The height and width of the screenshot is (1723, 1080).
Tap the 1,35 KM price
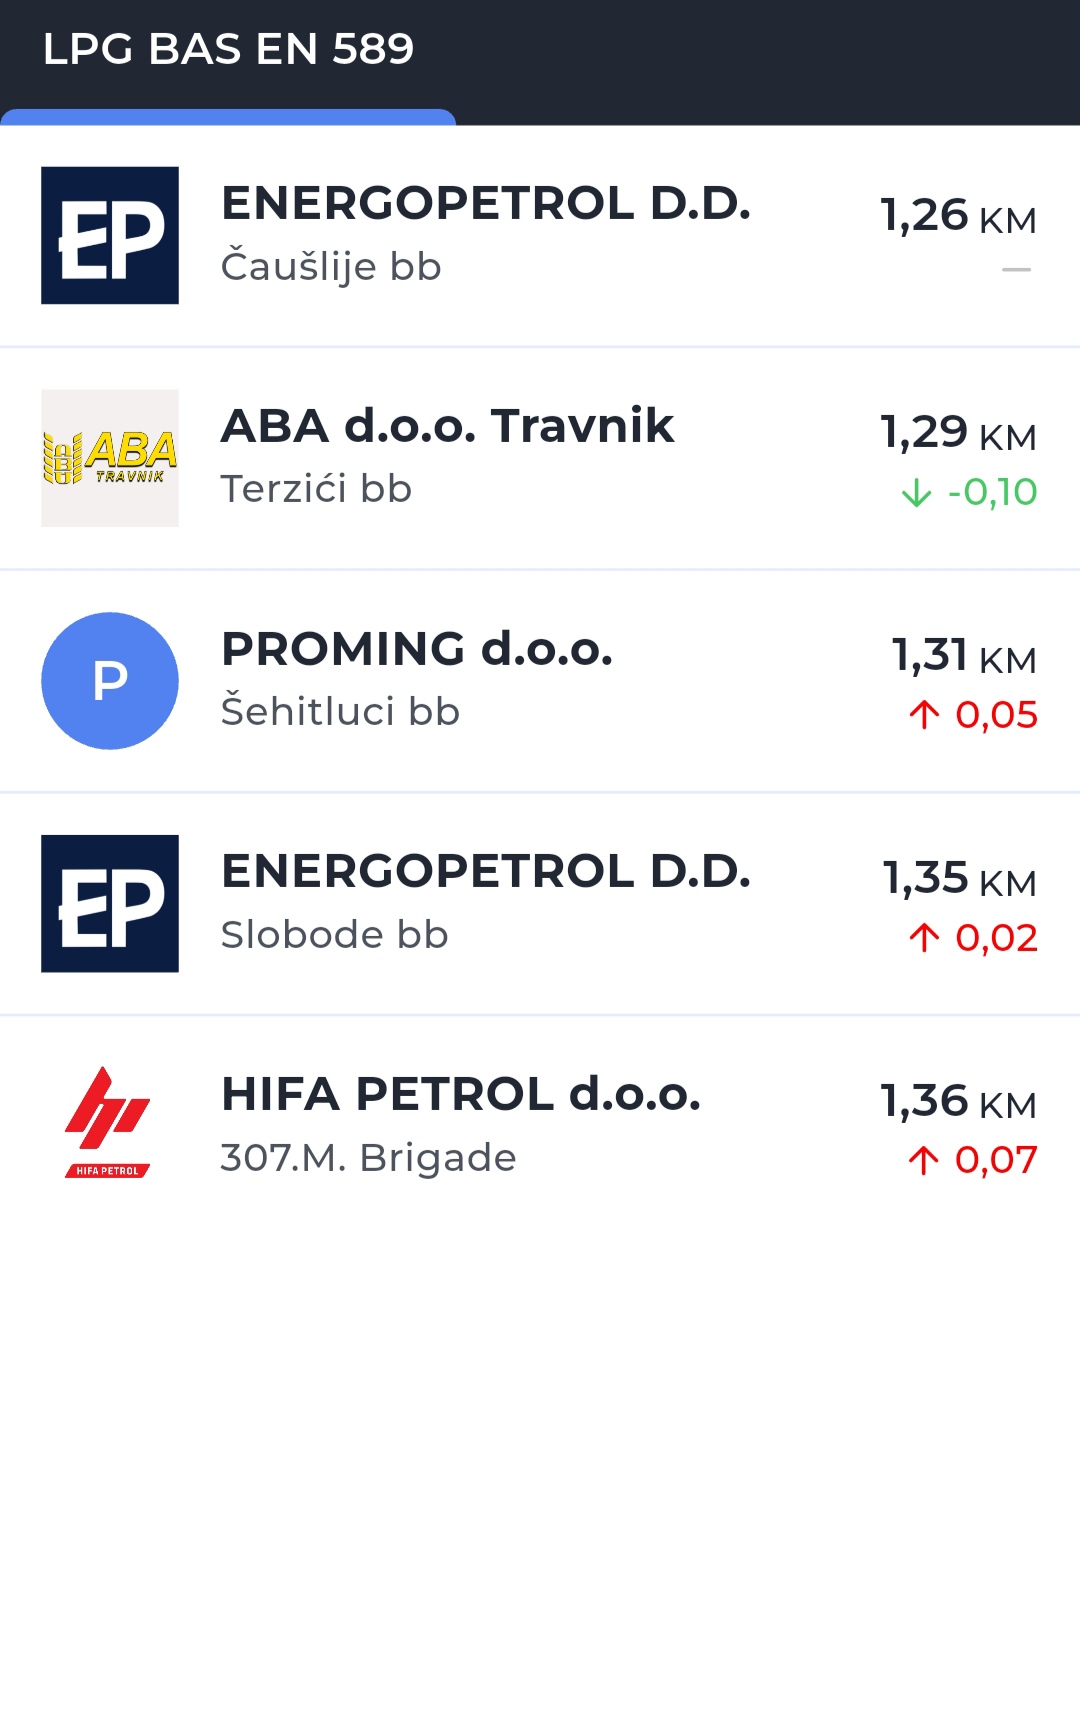[959, 879]
